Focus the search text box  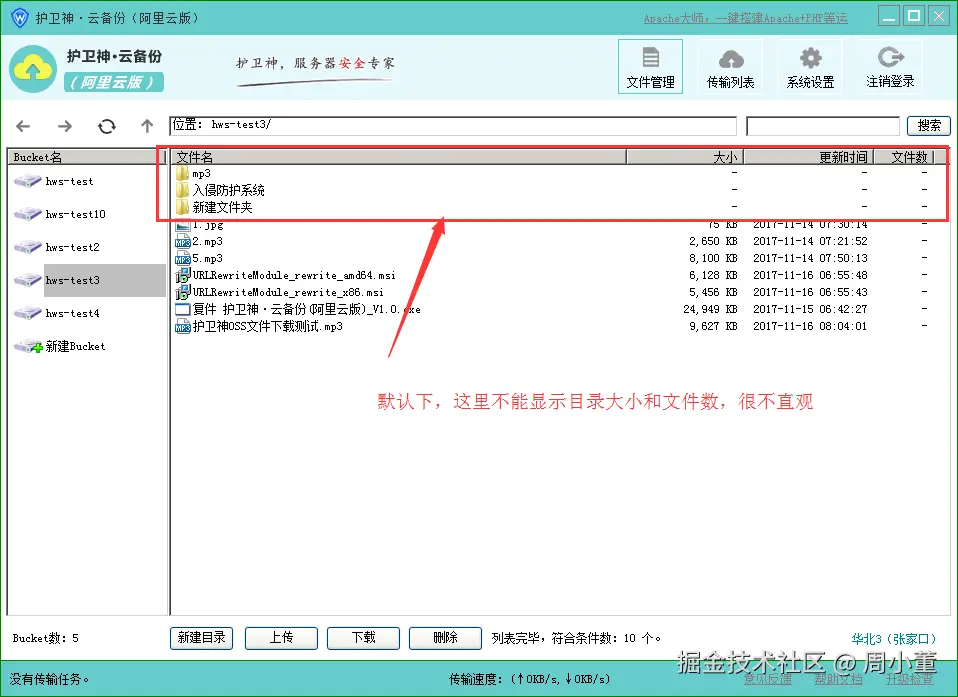tap(823, 126)
